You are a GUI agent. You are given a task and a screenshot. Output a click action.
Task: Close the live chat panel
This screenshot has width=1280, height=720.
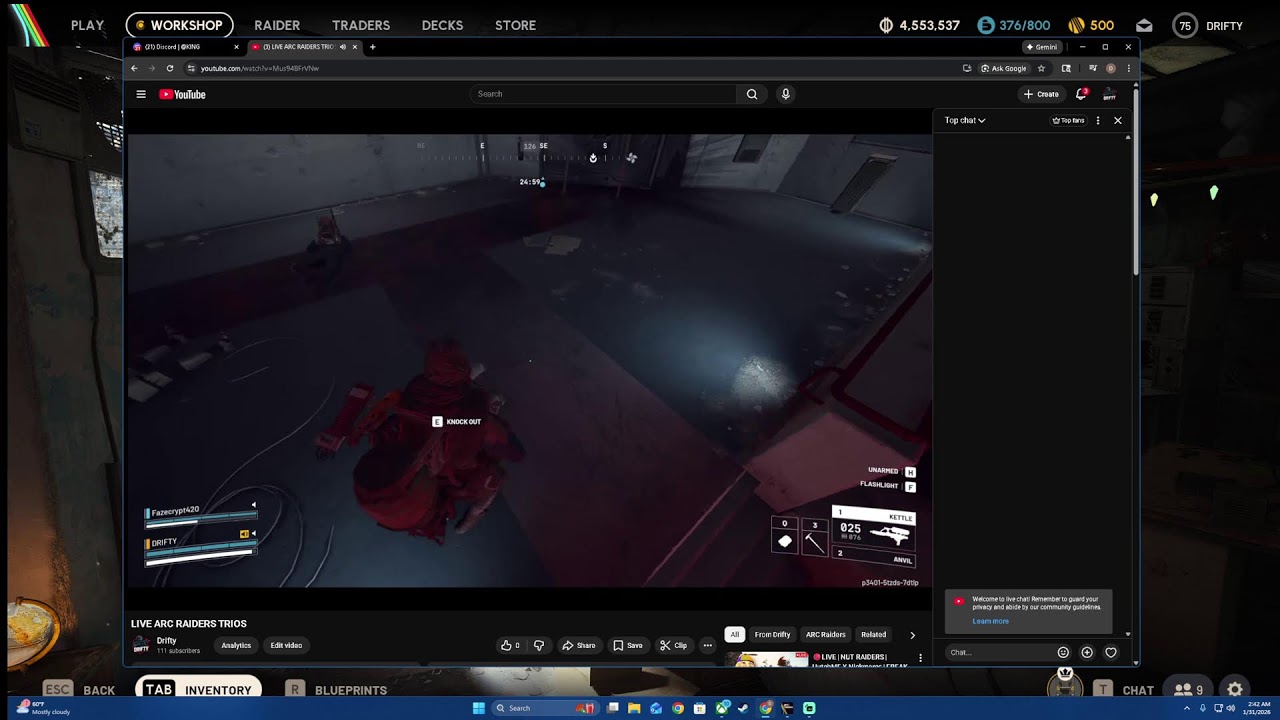point(1118,120)
